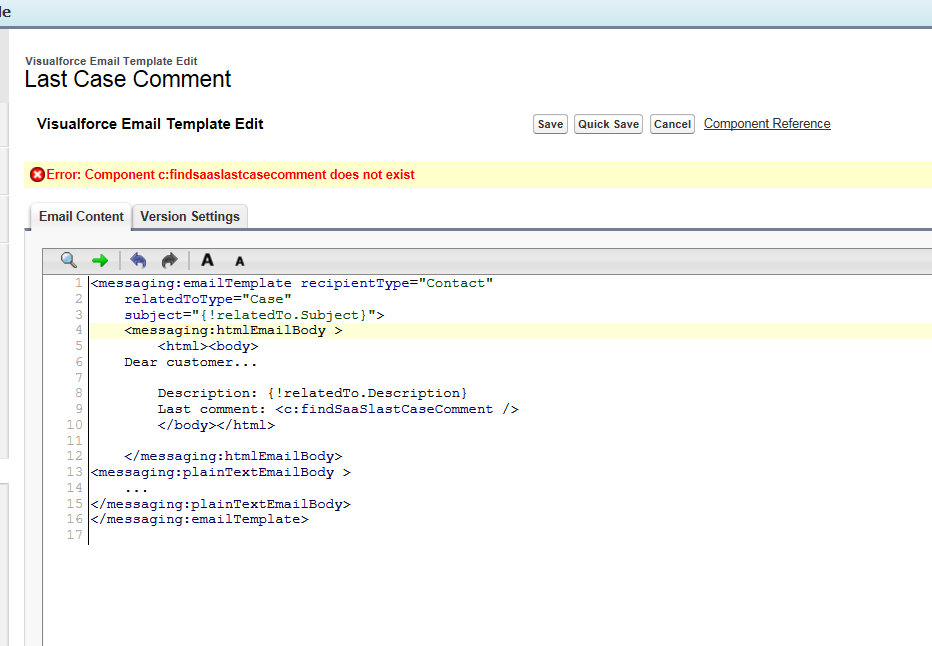Undo the last edit with the undo arrow

pyautogui.click(x=138, y=260)
